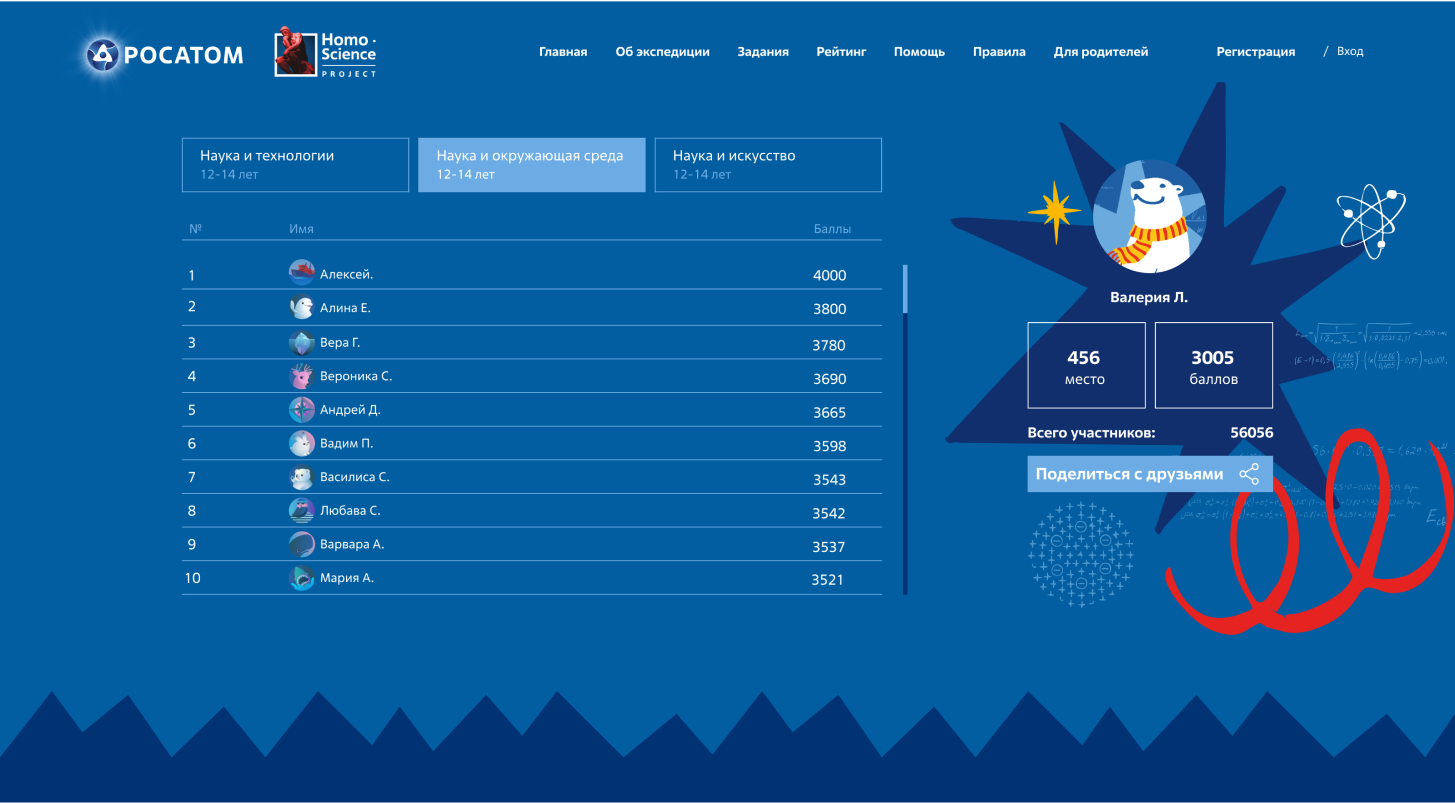Select Вероника С.'s pink avatar icon
This screenshot has width=1455, height=803.
(302, 376)
